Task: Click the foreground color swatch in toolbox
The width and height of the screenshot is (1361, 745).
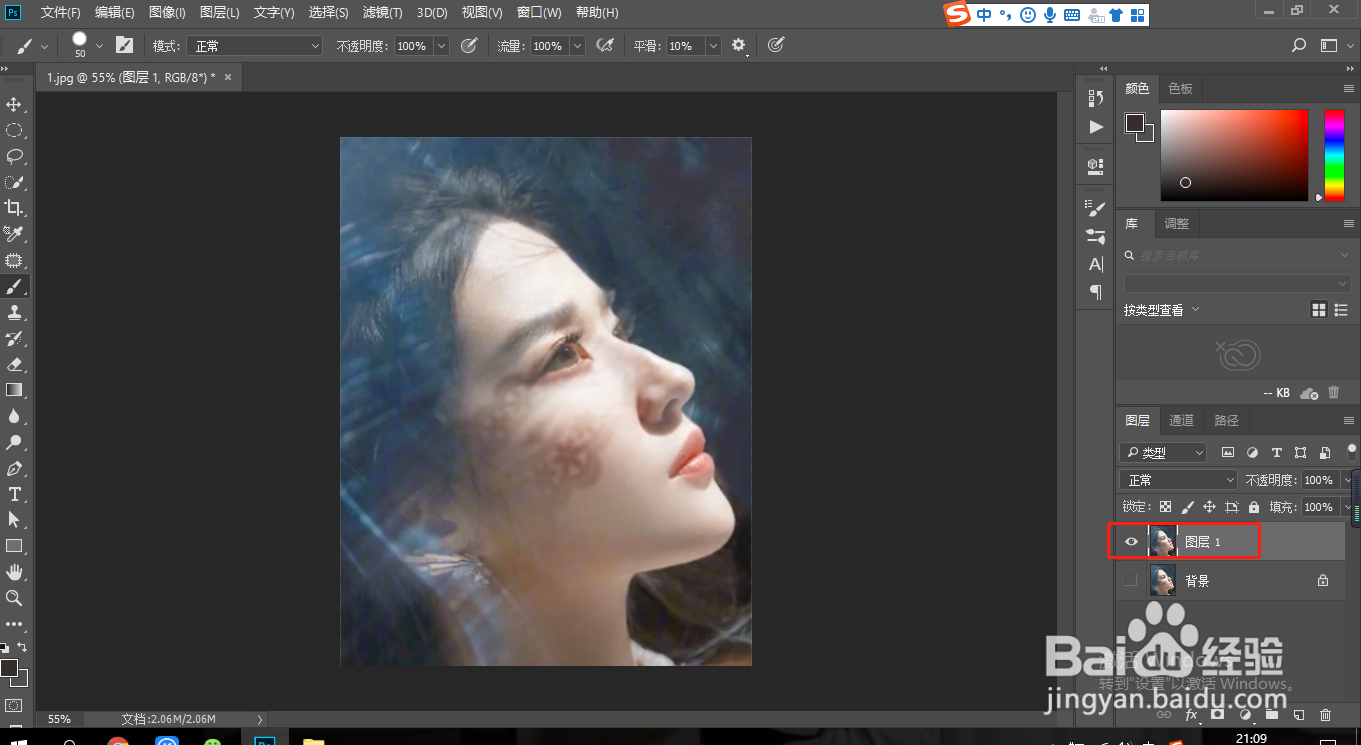Action: click(9, 668)
